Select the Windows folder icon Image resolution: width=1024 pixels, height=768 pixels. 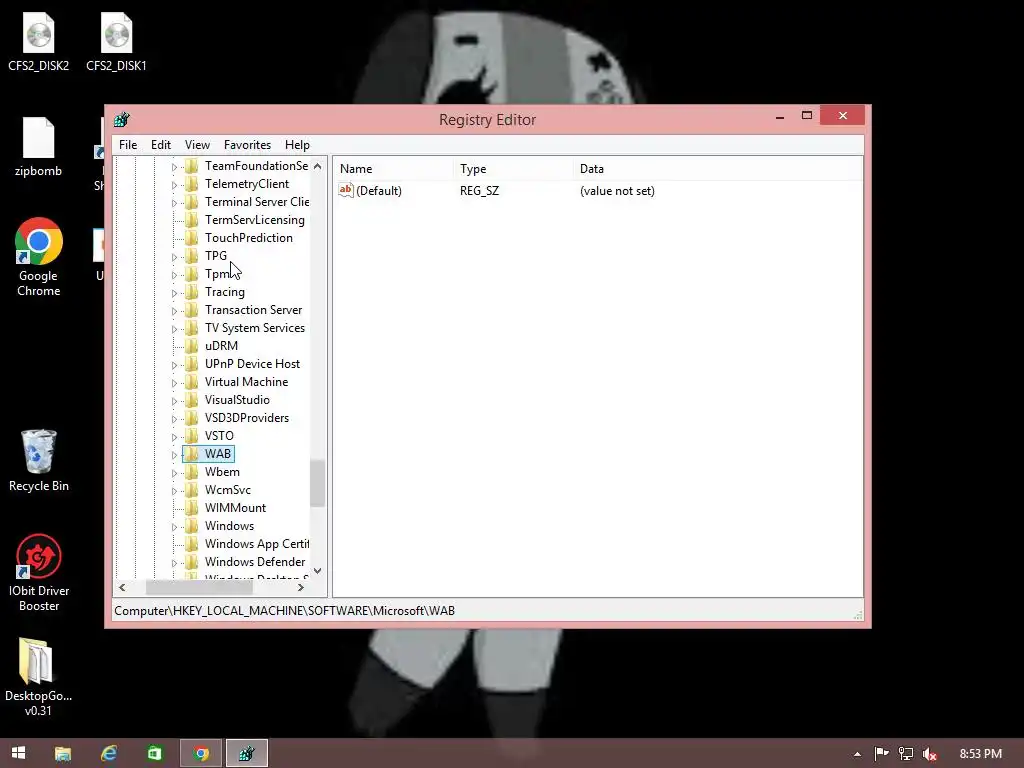pyautogui.click(x=191, y=526)
